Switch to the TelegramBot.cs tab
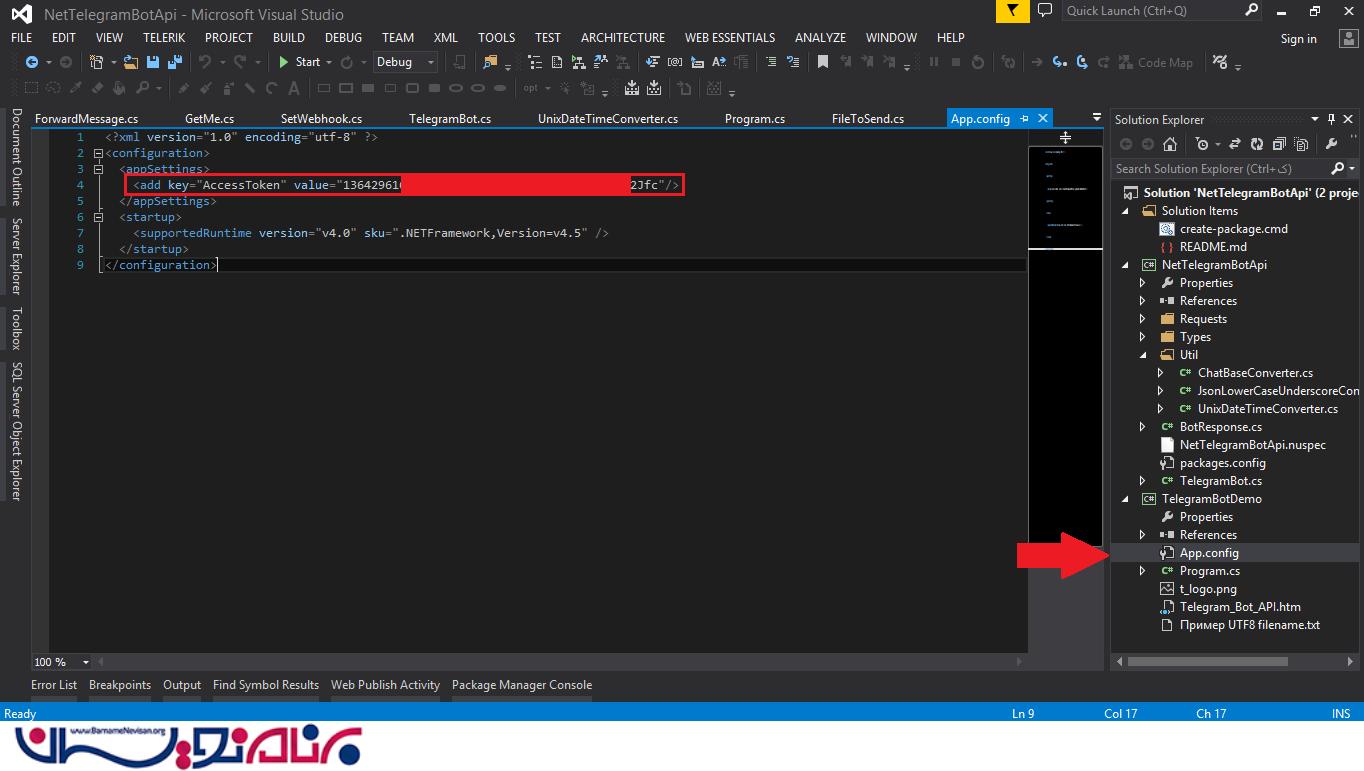 pyautogui.click(x=450, y=119)
